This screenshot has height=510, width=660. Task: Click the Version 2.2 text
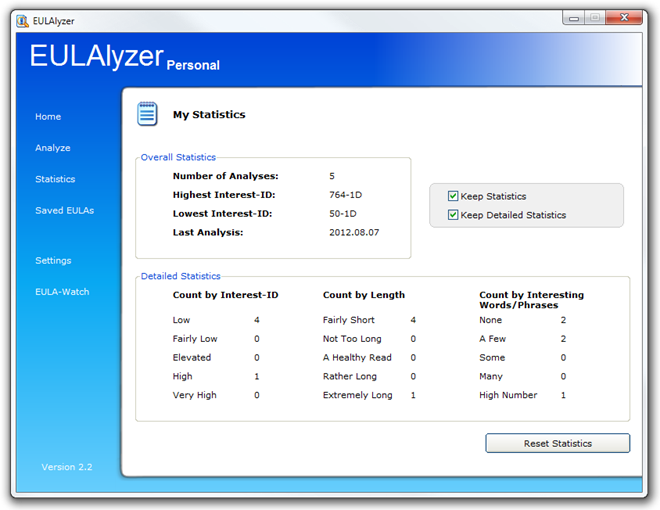click(67, 467)
